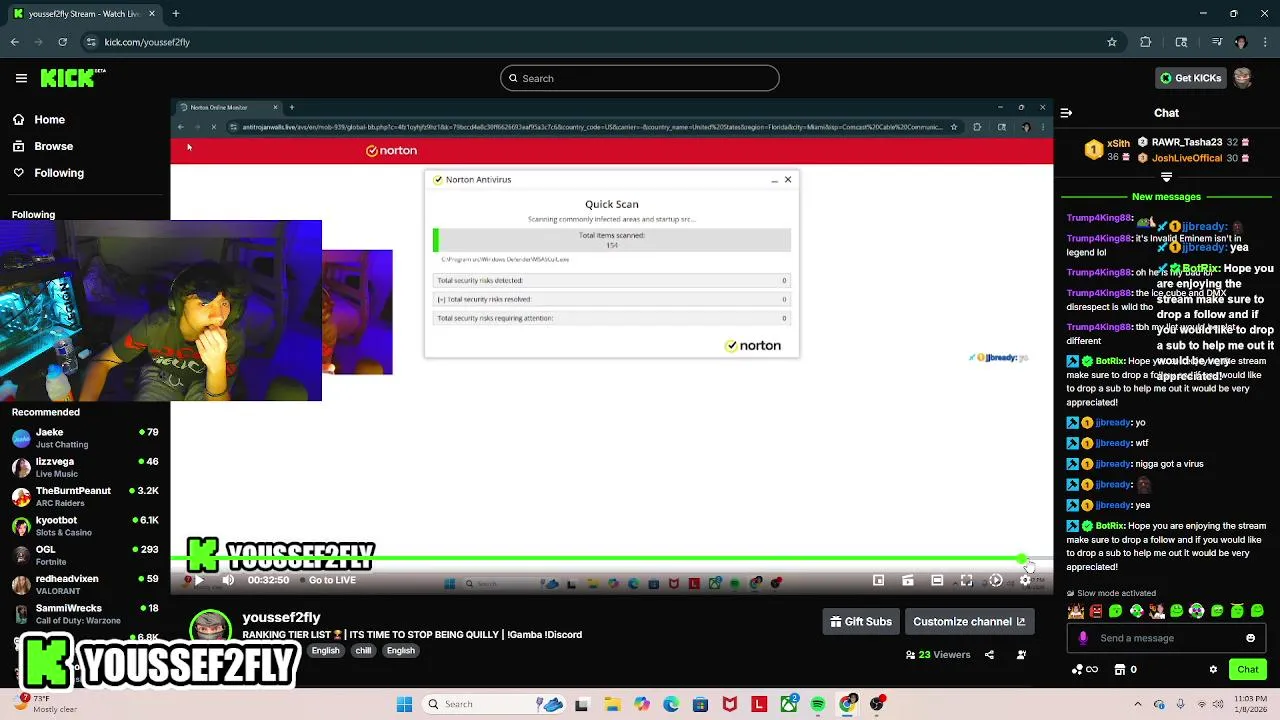Viewport: 1280px width, 720px height.
Task: Click the streamer avatar beside youssef2fly
Action: pos(210,626)
